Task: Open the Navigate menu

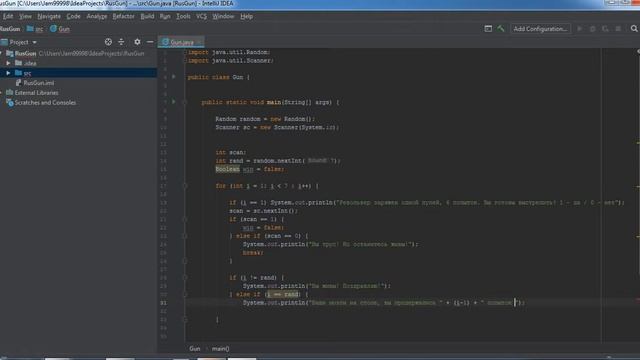Action: coord(49,16)
